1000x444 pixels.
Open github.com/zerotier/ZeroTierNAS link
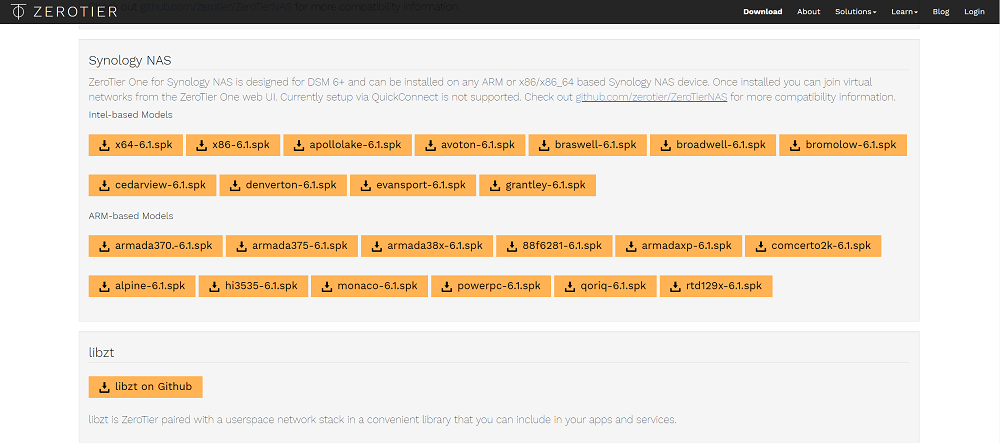(651, 98)
